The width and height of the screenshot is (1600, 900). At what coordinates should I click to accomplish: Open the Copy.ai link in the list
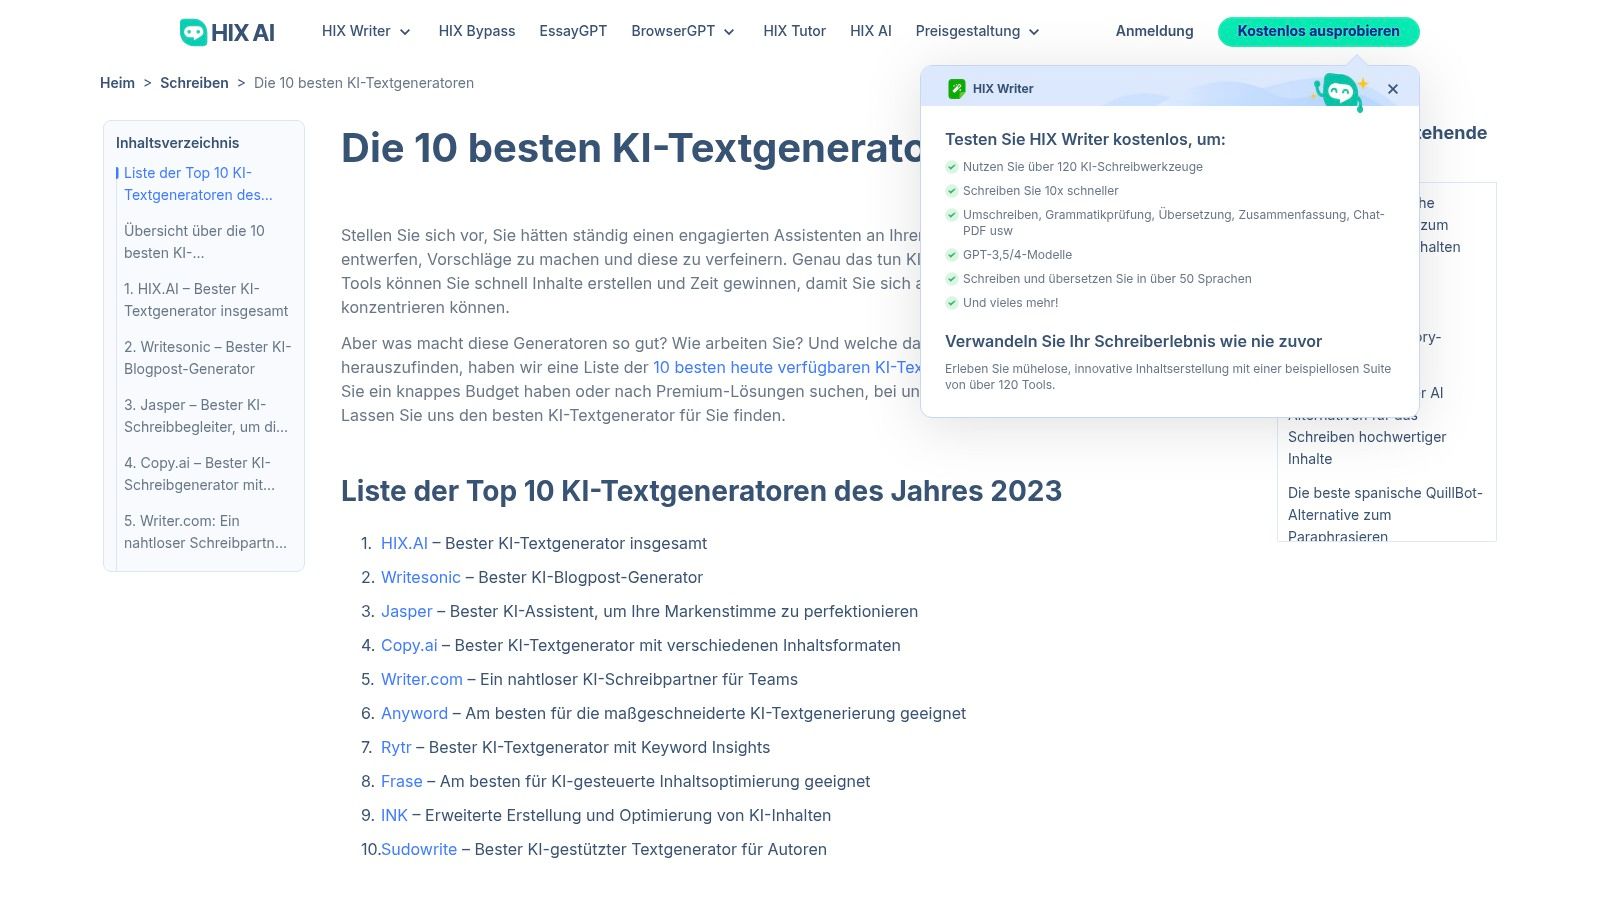[409, 646]
